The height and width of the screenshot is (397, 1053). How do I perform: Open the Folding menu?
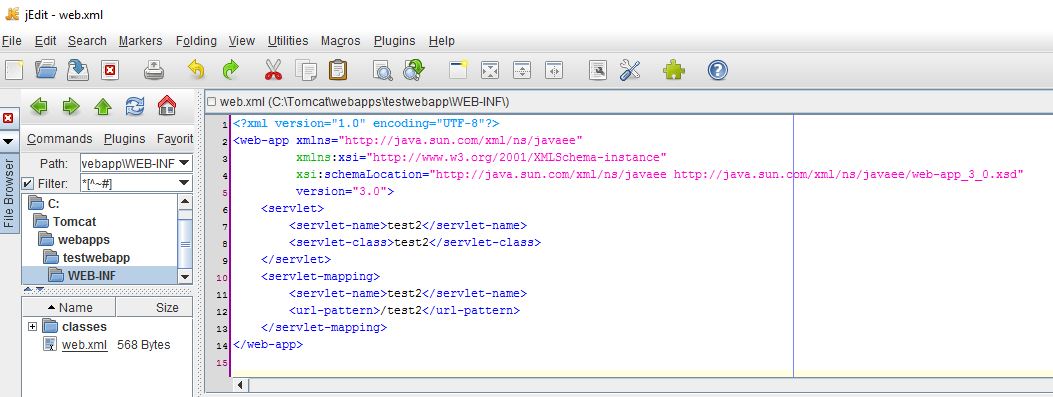pyautogui.click(x=196, y=41)
